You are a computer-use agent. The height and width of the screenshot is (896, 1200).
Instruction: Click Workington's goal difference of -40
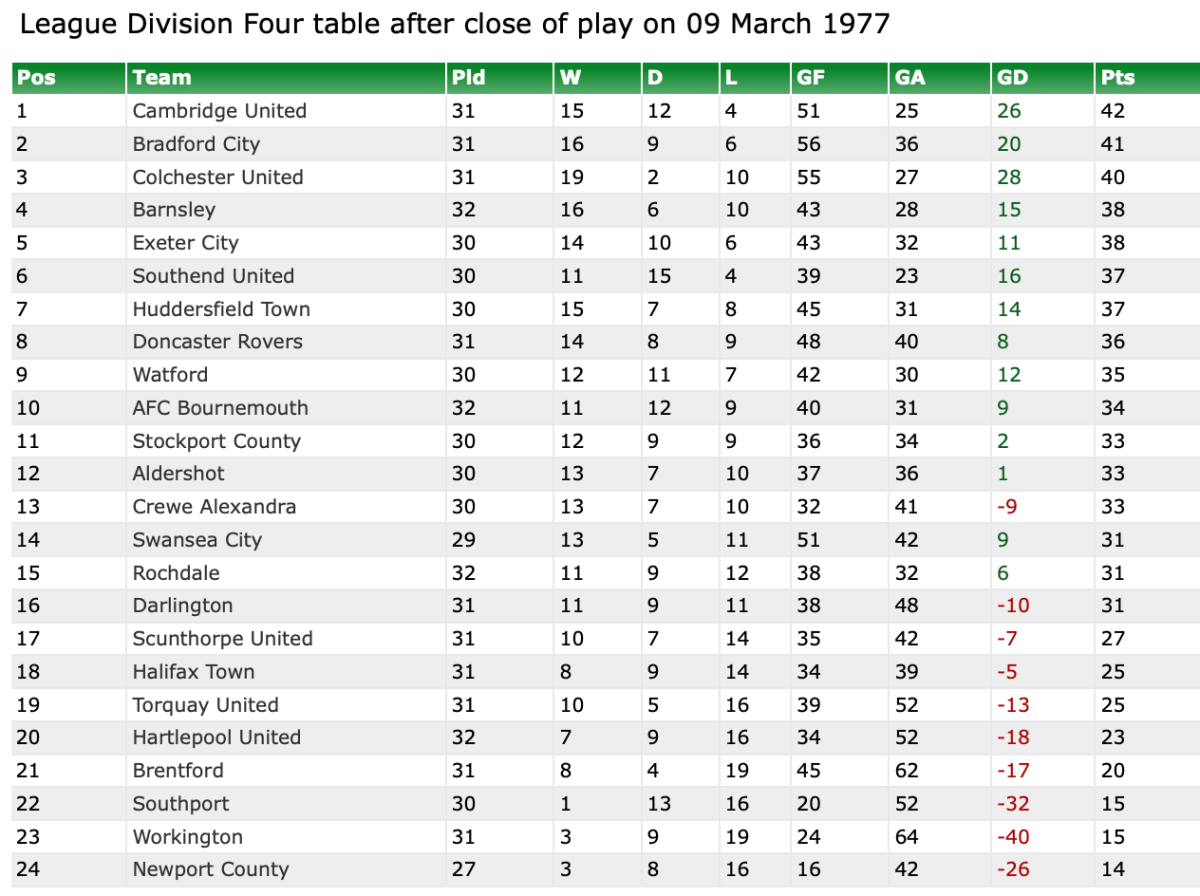coord(1013,837)
